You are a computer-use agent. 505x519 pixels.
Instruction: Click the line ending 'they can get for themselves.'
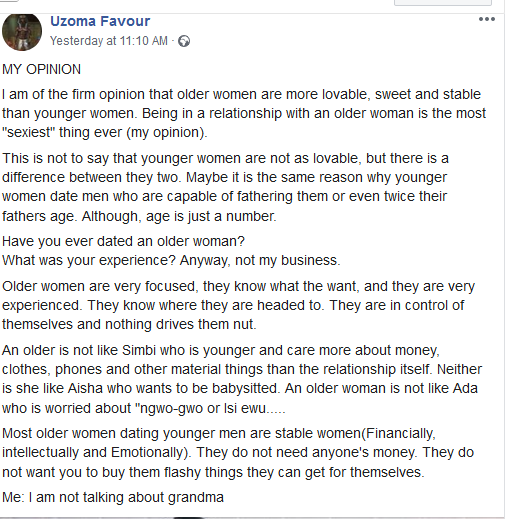click(x=213, y=472)
